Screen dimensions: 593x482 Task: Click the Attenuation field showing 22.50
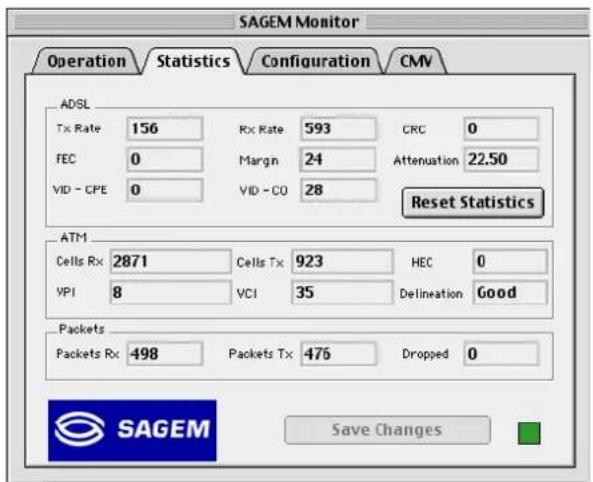(501, 160)
